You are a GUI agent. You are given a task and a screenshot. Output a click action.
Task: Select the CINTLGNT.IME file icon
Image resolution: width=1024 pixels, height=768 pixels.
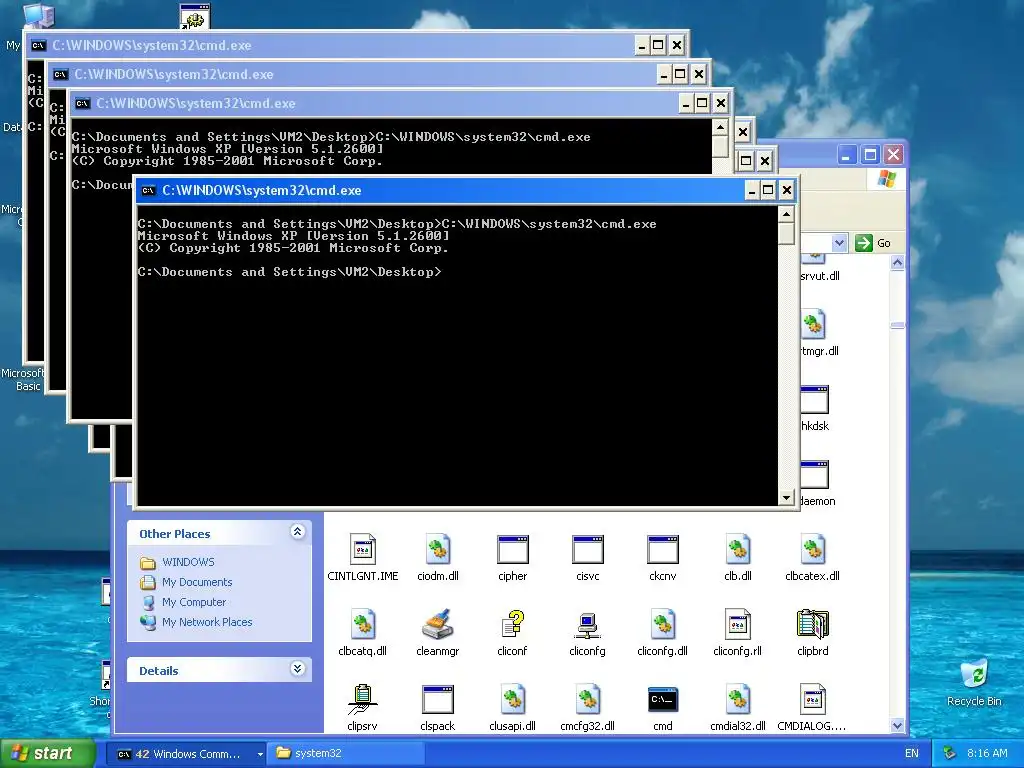(x=362, y=549)
